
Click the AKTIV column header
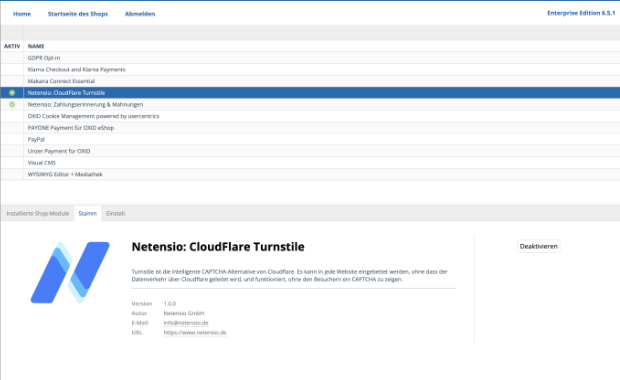pos(12,46)
